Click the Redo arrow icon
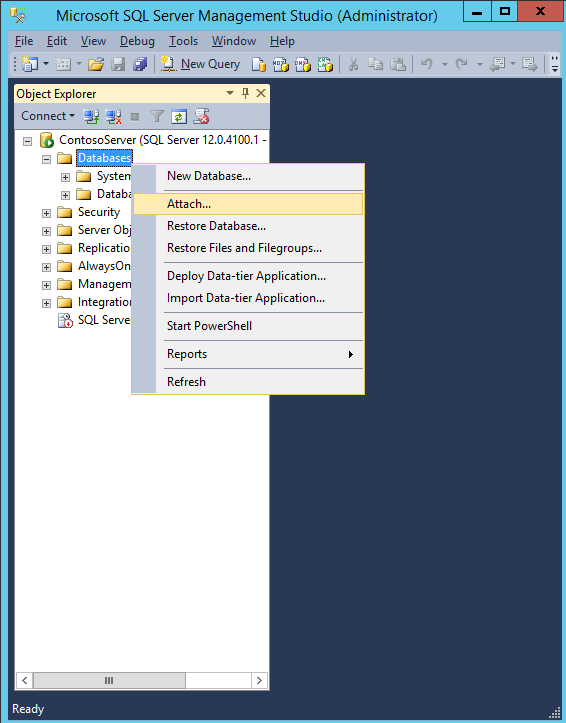 click(x=461, y=64)
